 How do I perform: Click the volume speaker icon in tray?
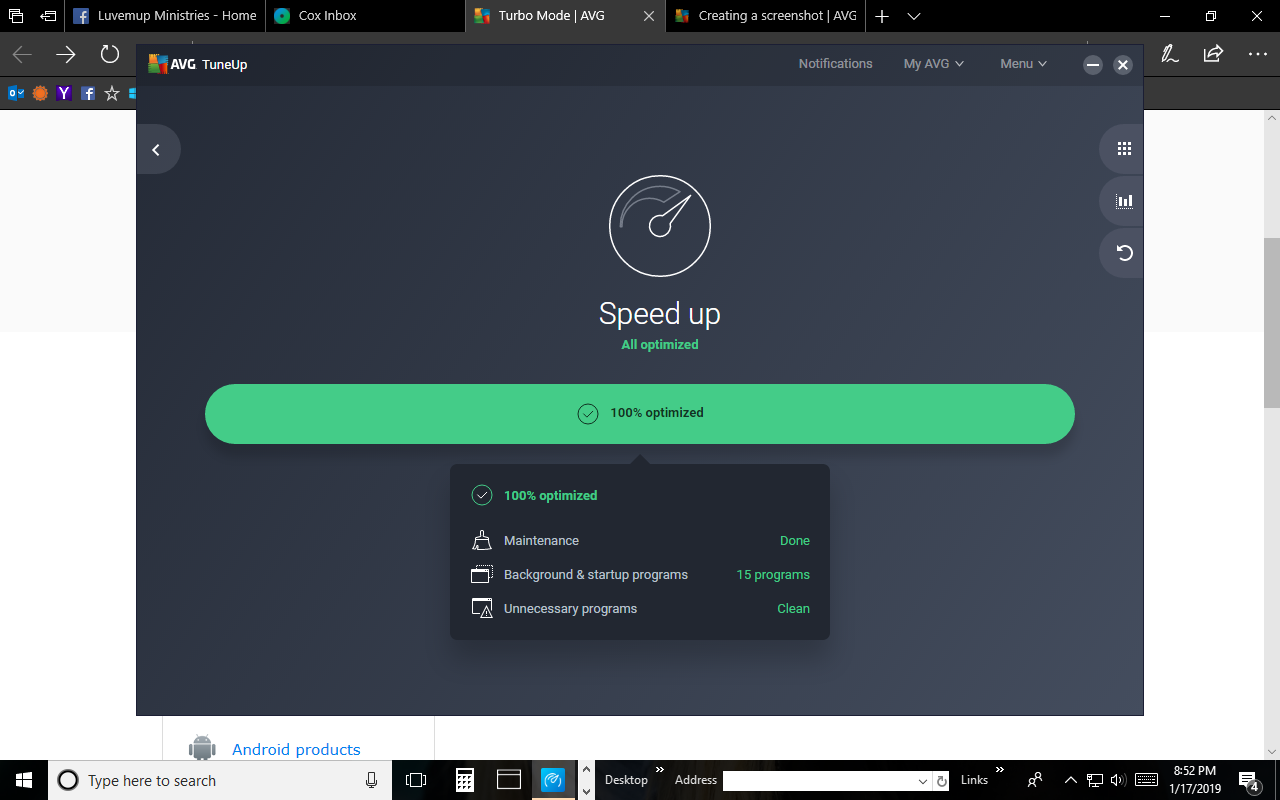[1118, 780]
